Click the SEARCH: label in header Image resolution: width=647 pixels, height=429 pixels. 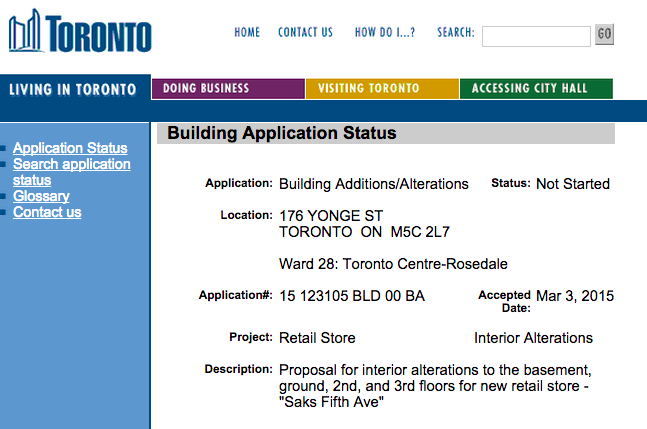pyautogui.click(x=456, y=32)
